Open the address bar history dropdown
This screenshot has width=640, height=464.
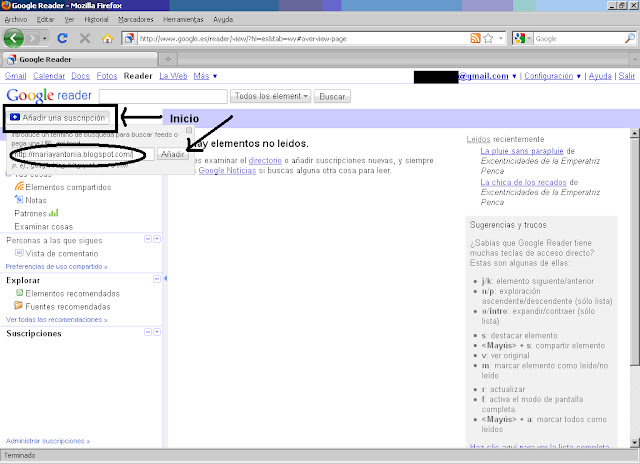click(501, 39)
